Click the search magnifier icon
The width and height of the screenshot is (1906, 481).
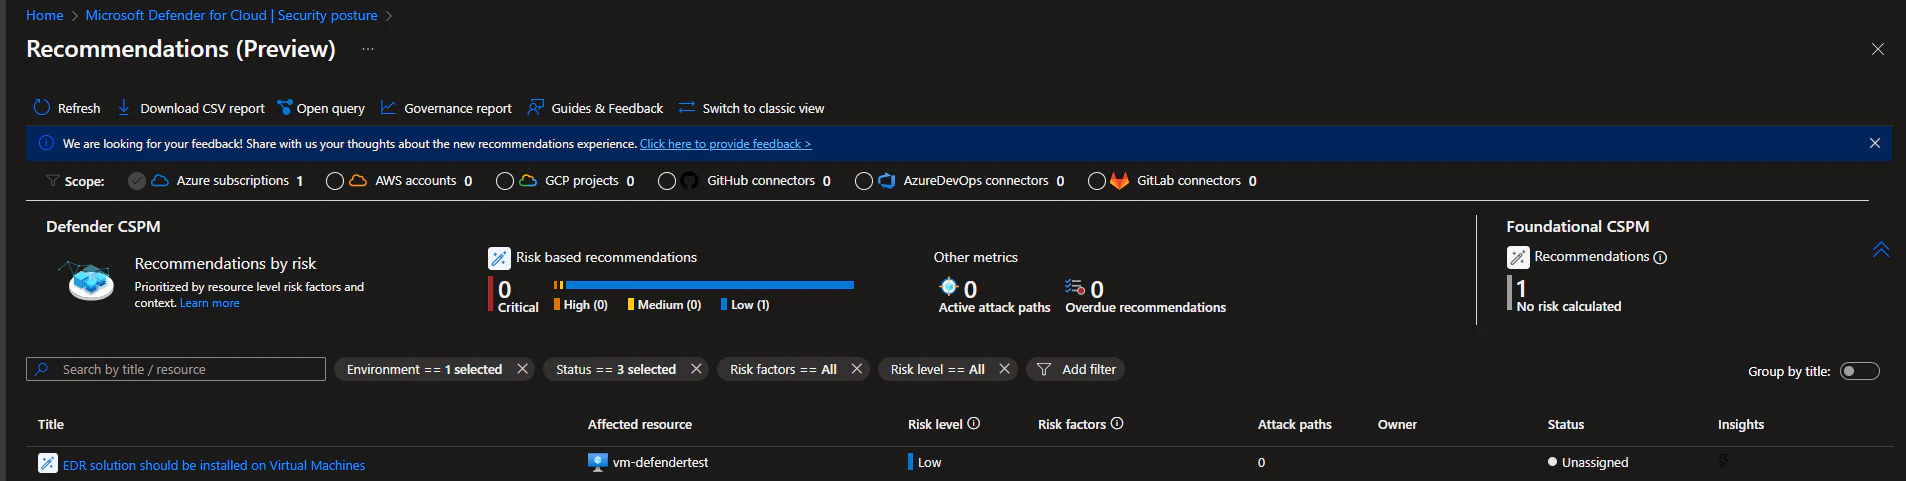coord(42,369)
